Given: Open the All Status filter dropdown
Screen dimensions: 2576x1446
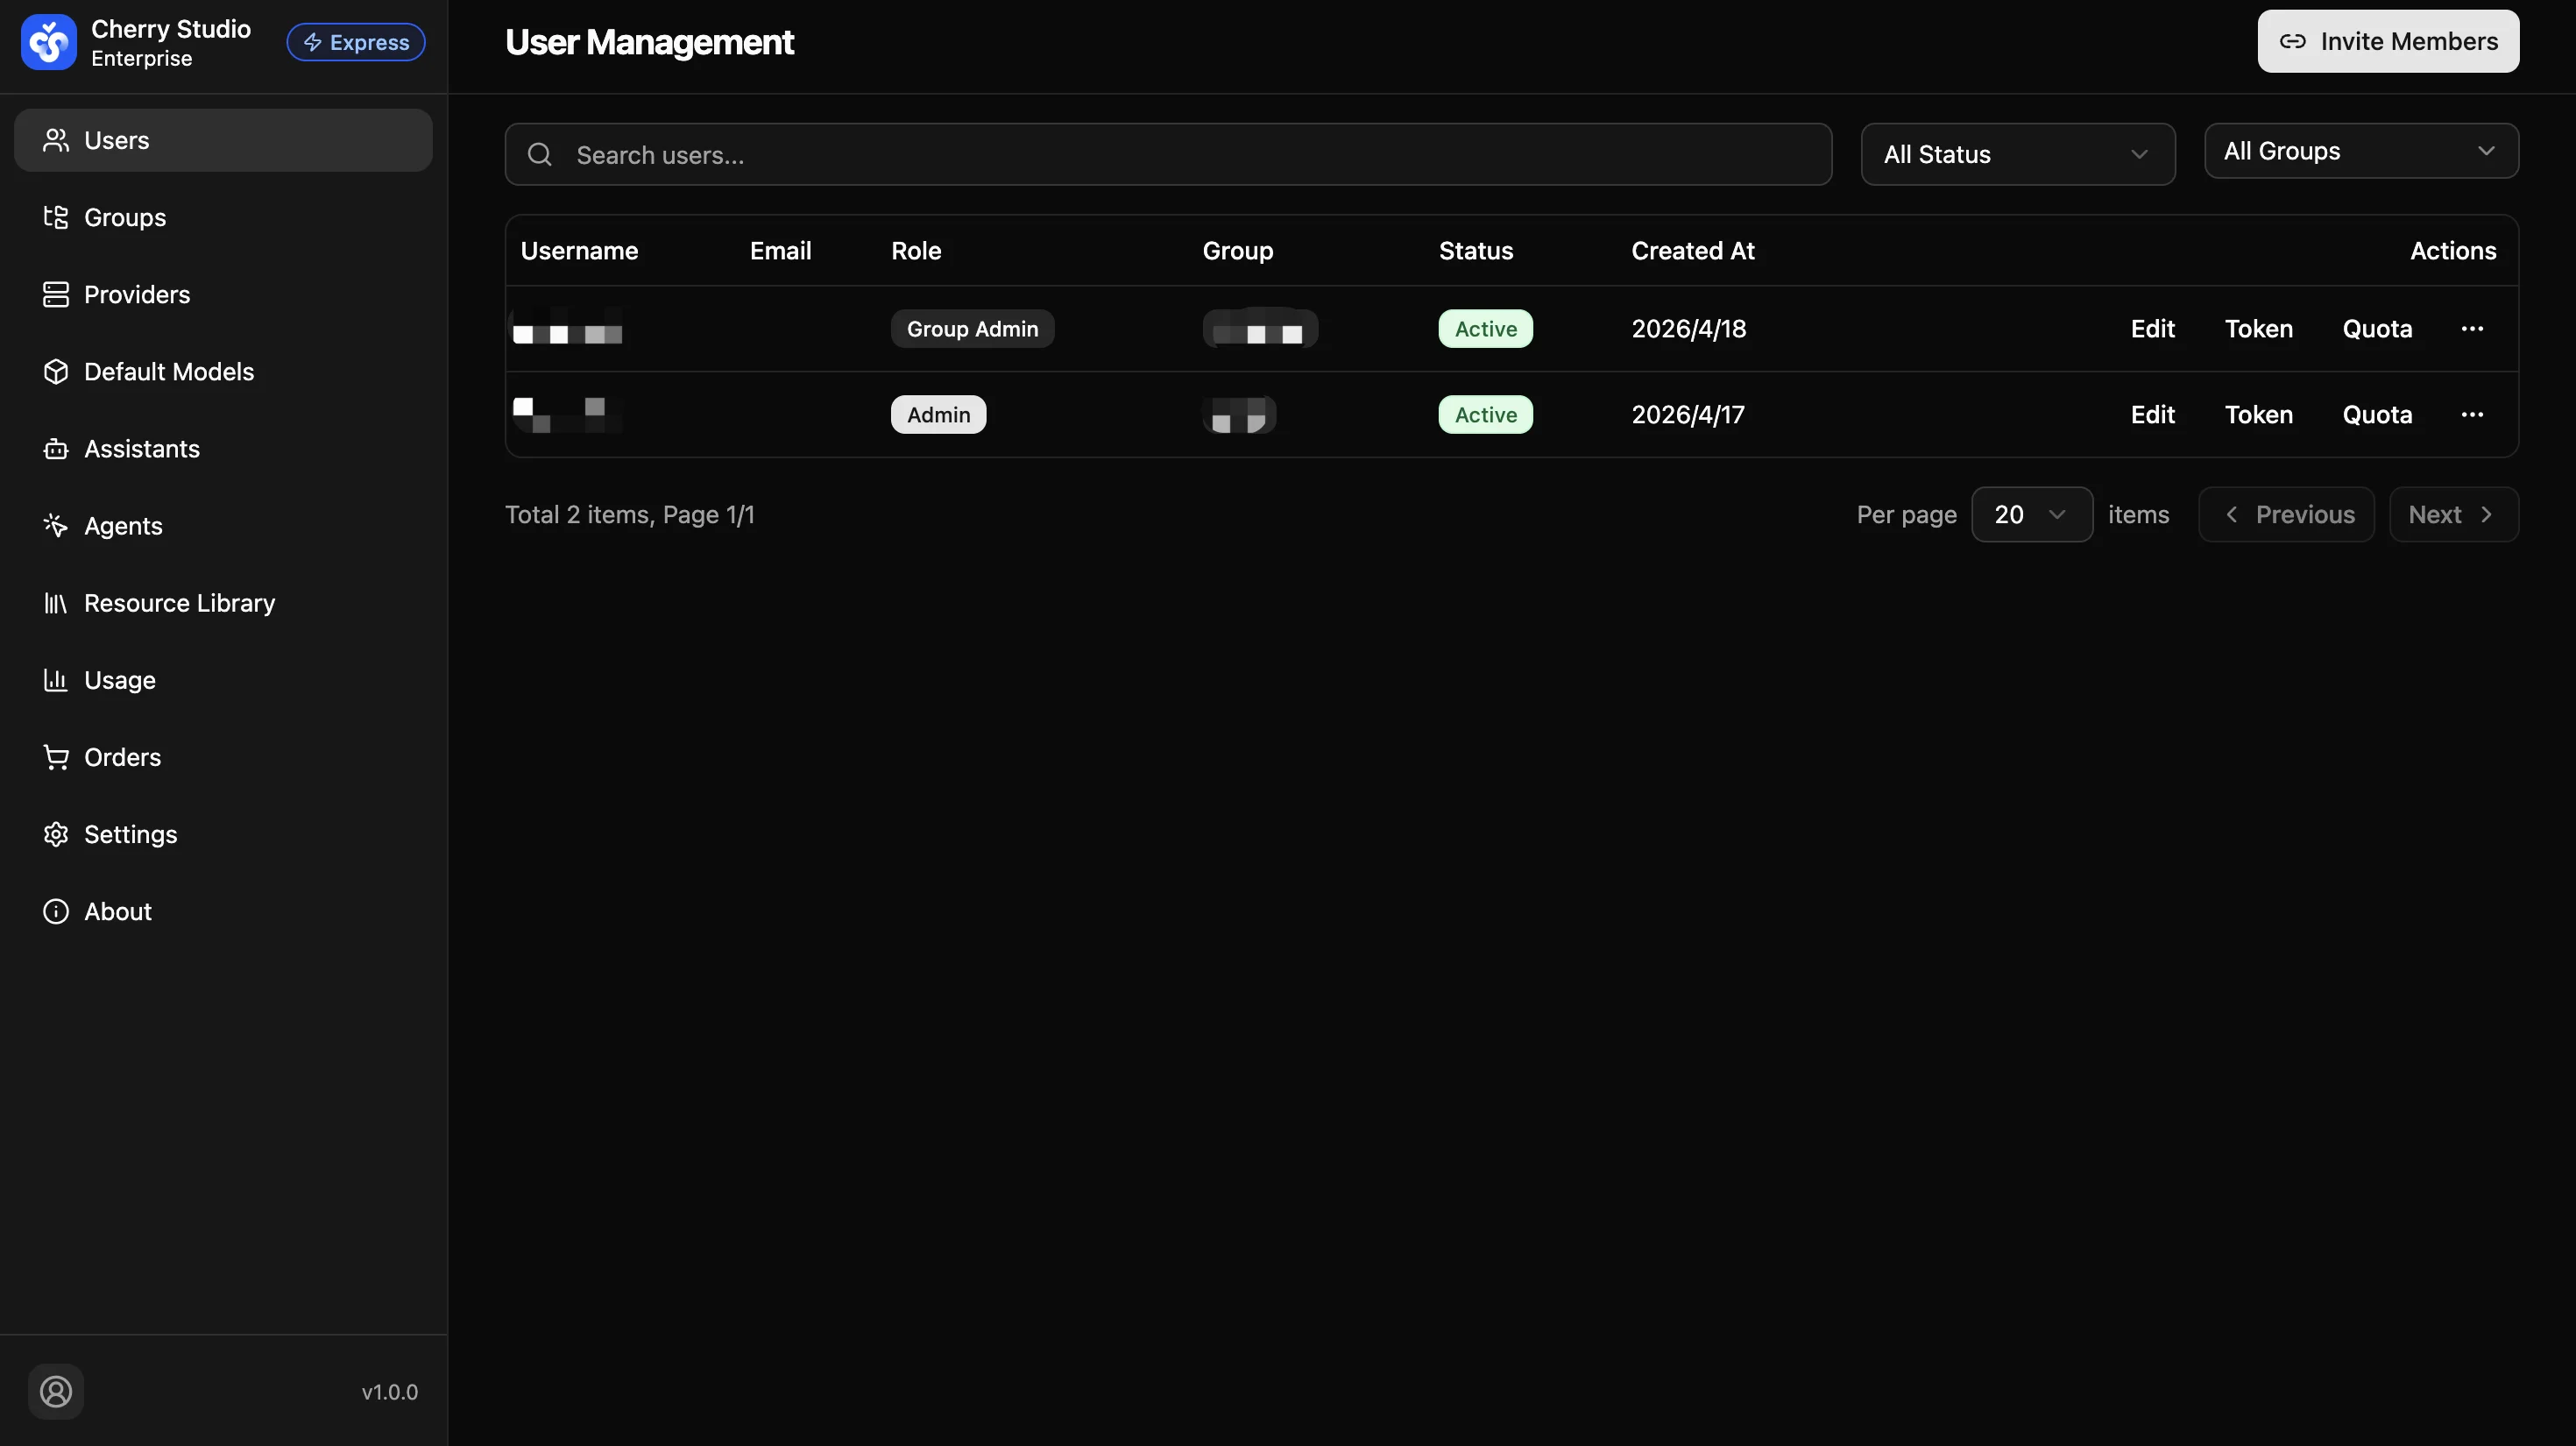Looking at the screenshot, I should point(2018,154).
